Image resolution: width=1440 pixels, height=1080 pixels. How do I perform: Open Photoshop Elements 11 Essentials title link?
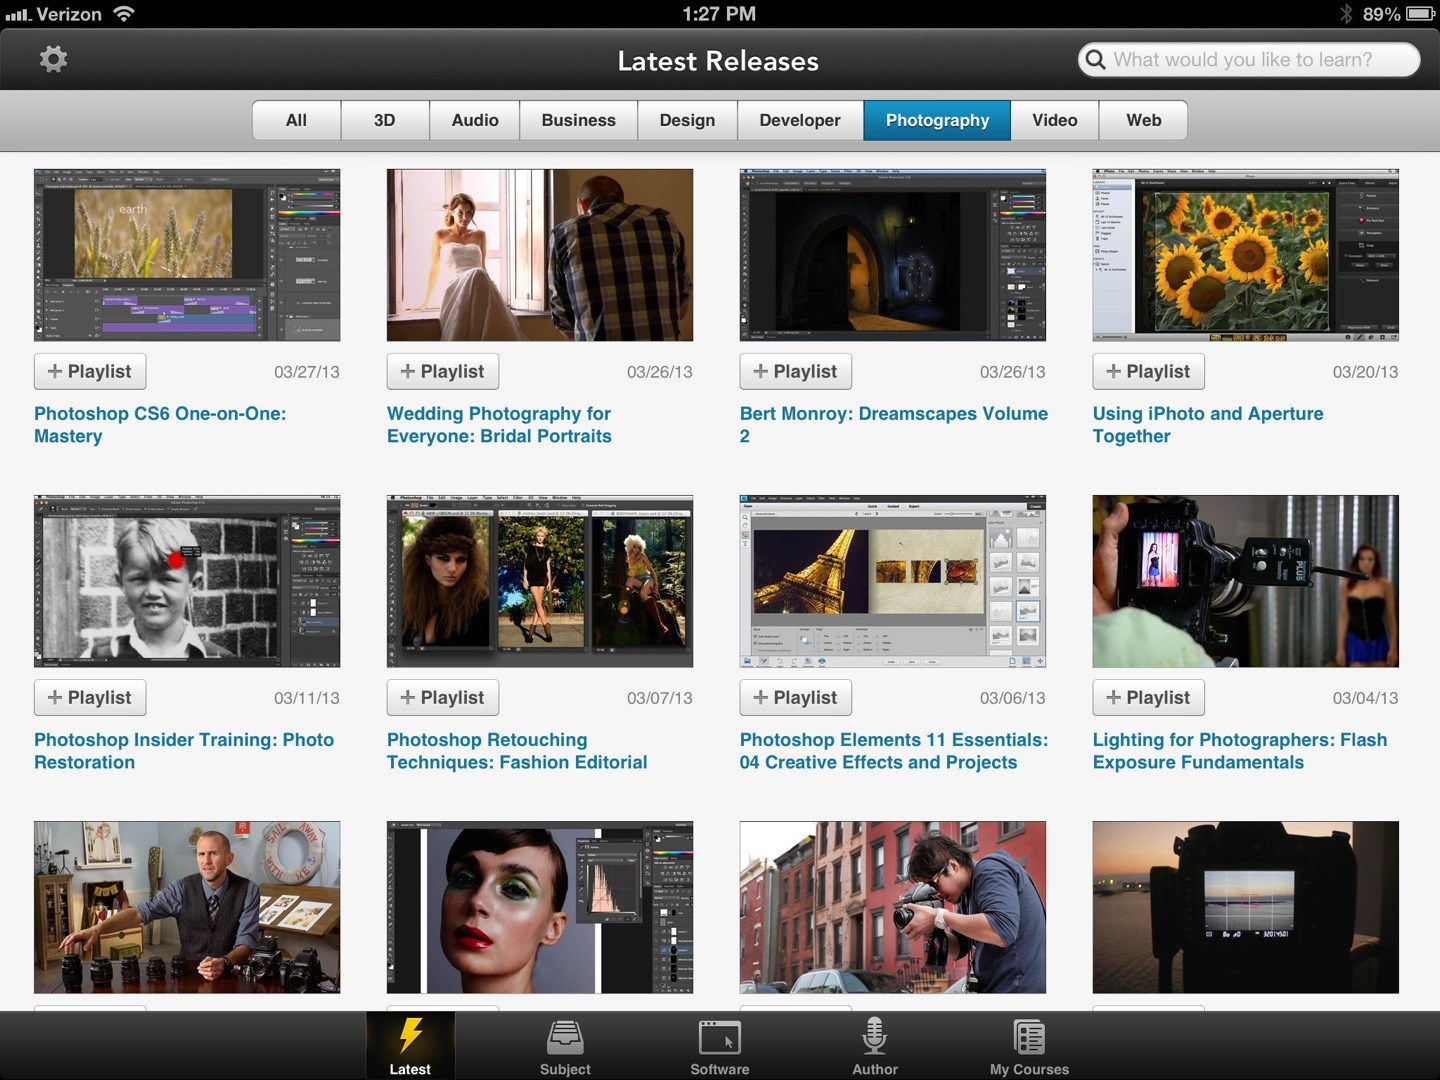tap(894, 751)
